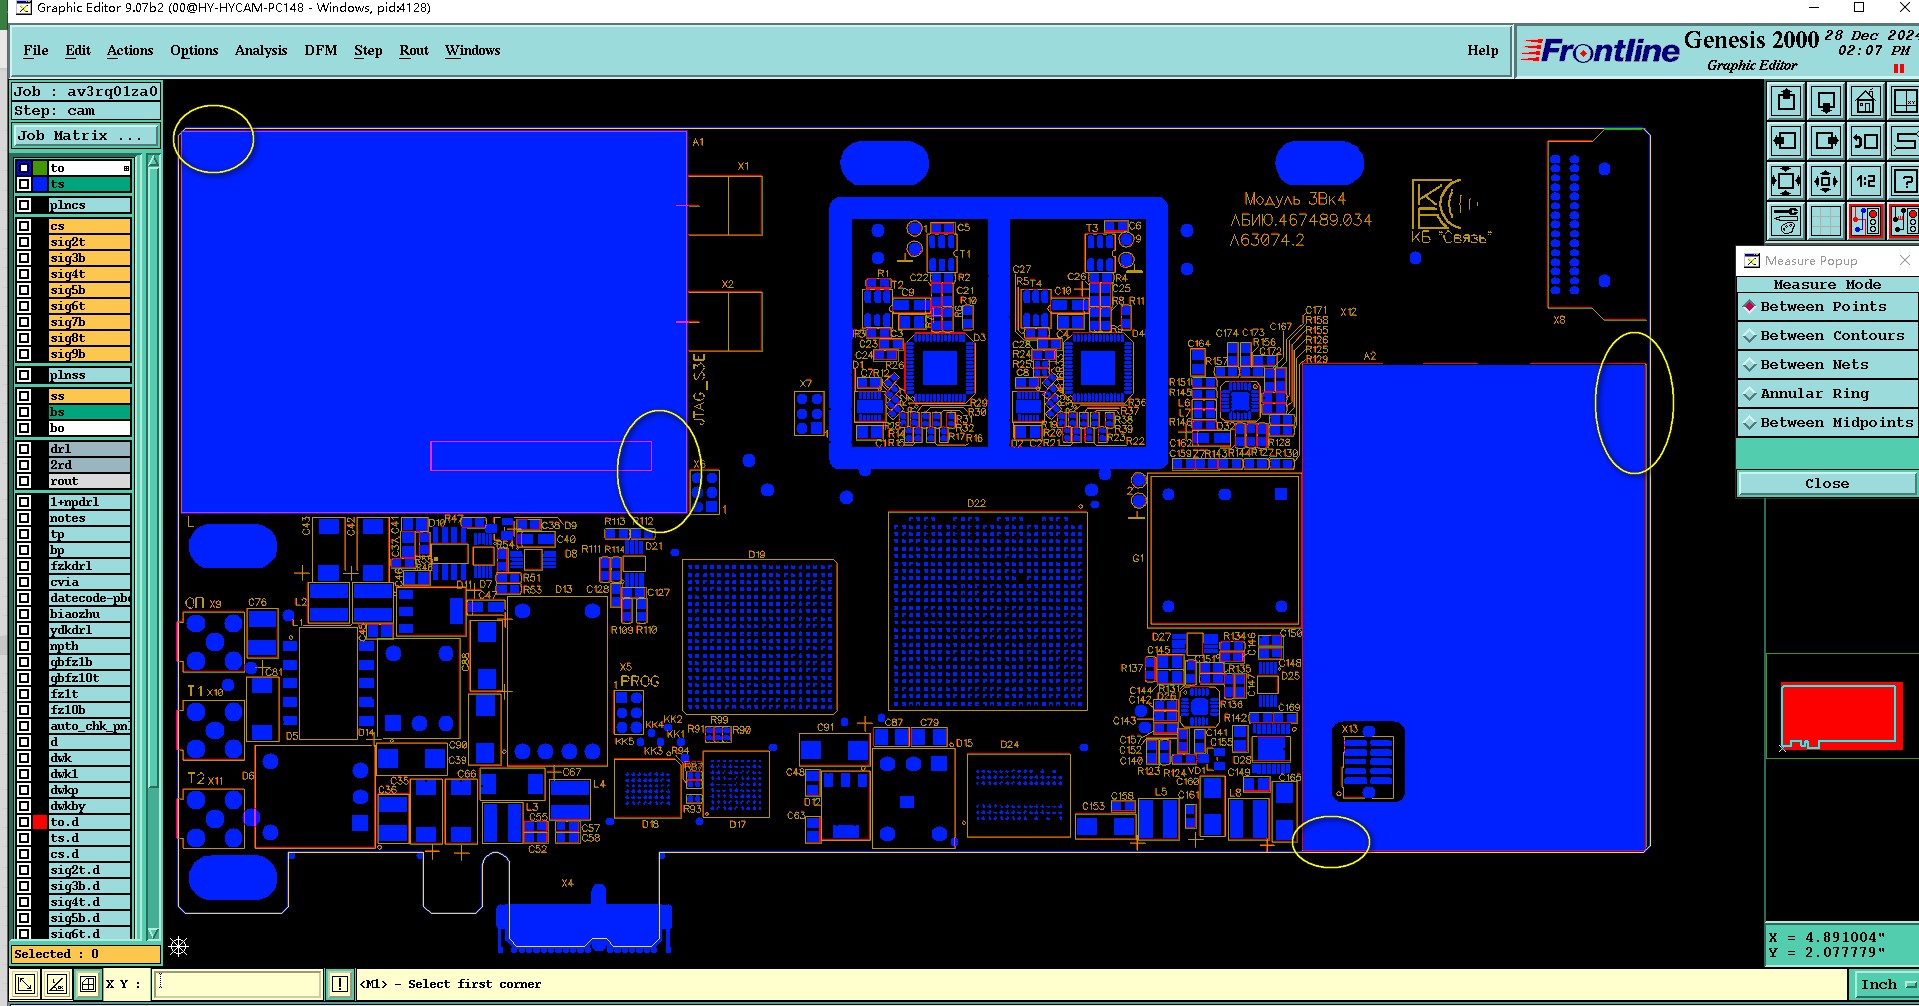Viewport: 1919px width, 1006px height.
Task: Click the pan up arrow icon
Action: 1786,101
